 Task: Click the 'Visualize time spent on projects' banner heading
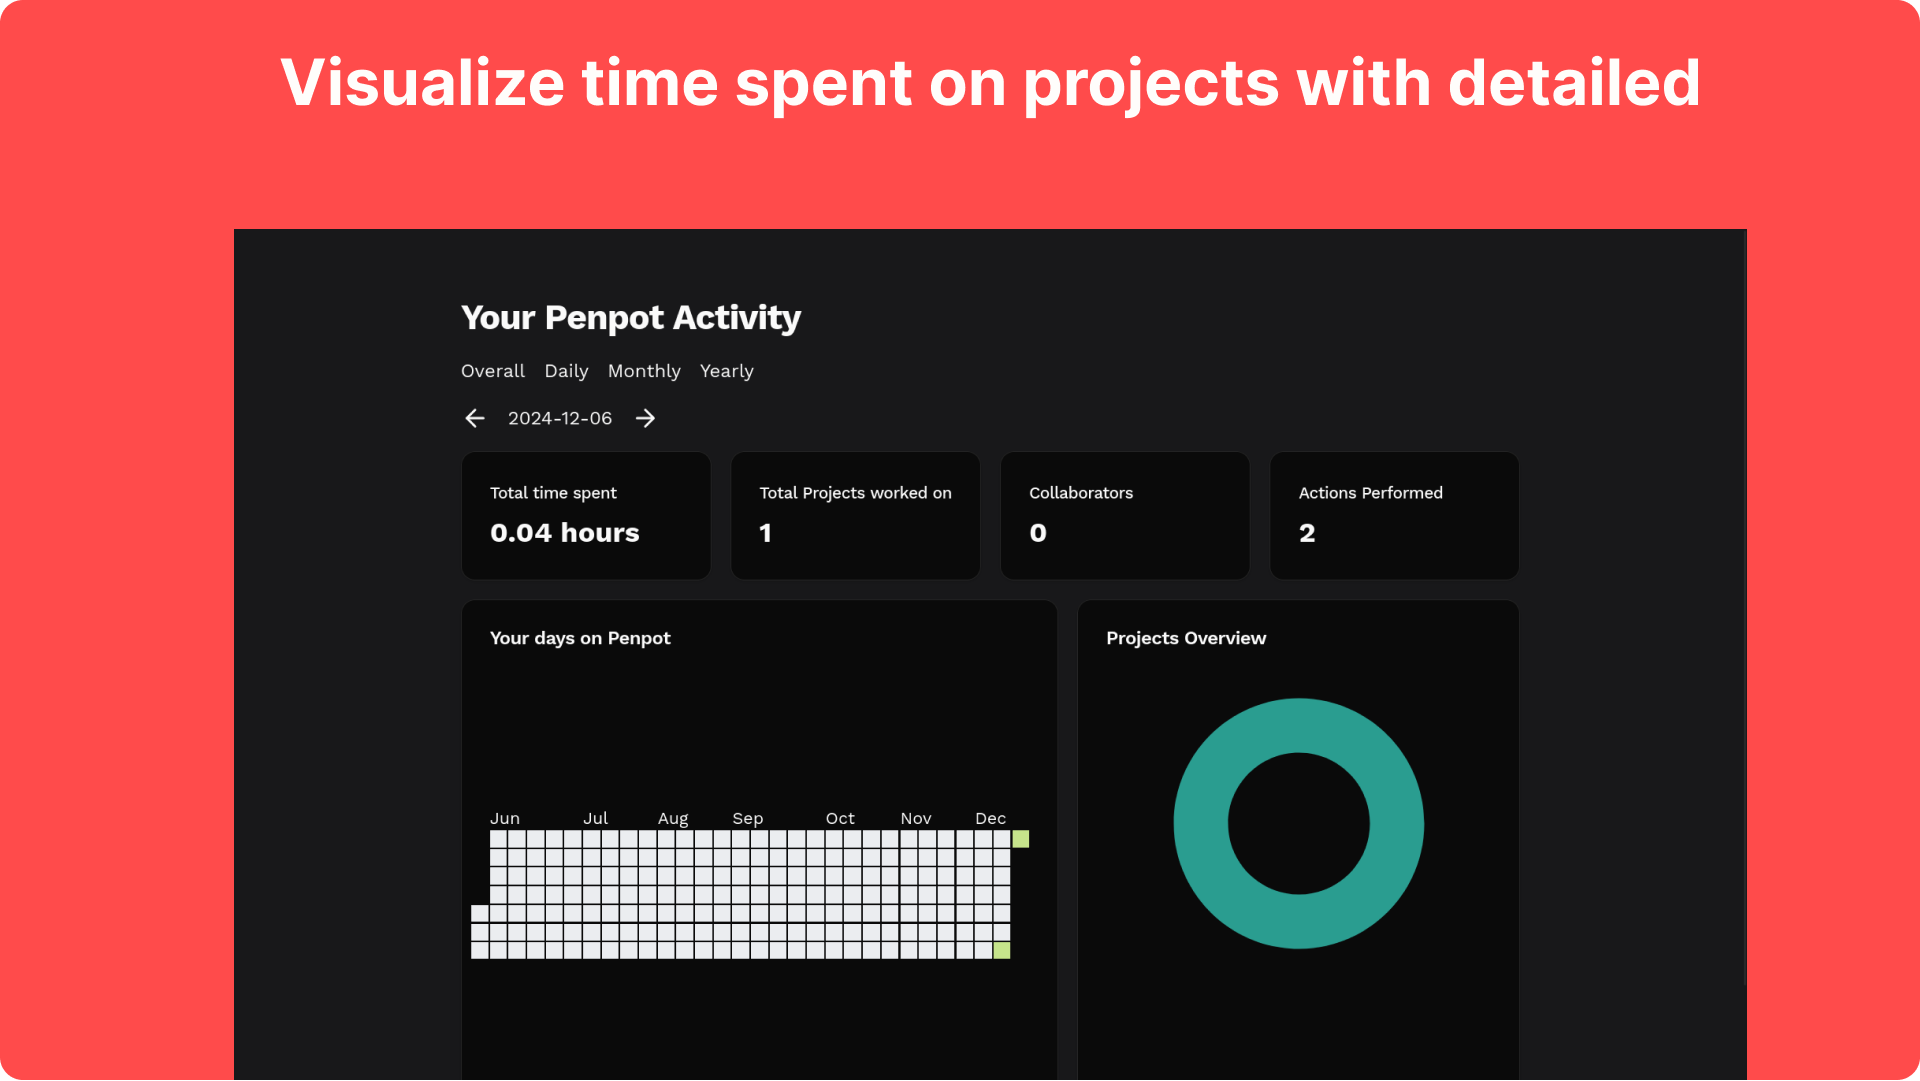point(990,83)
